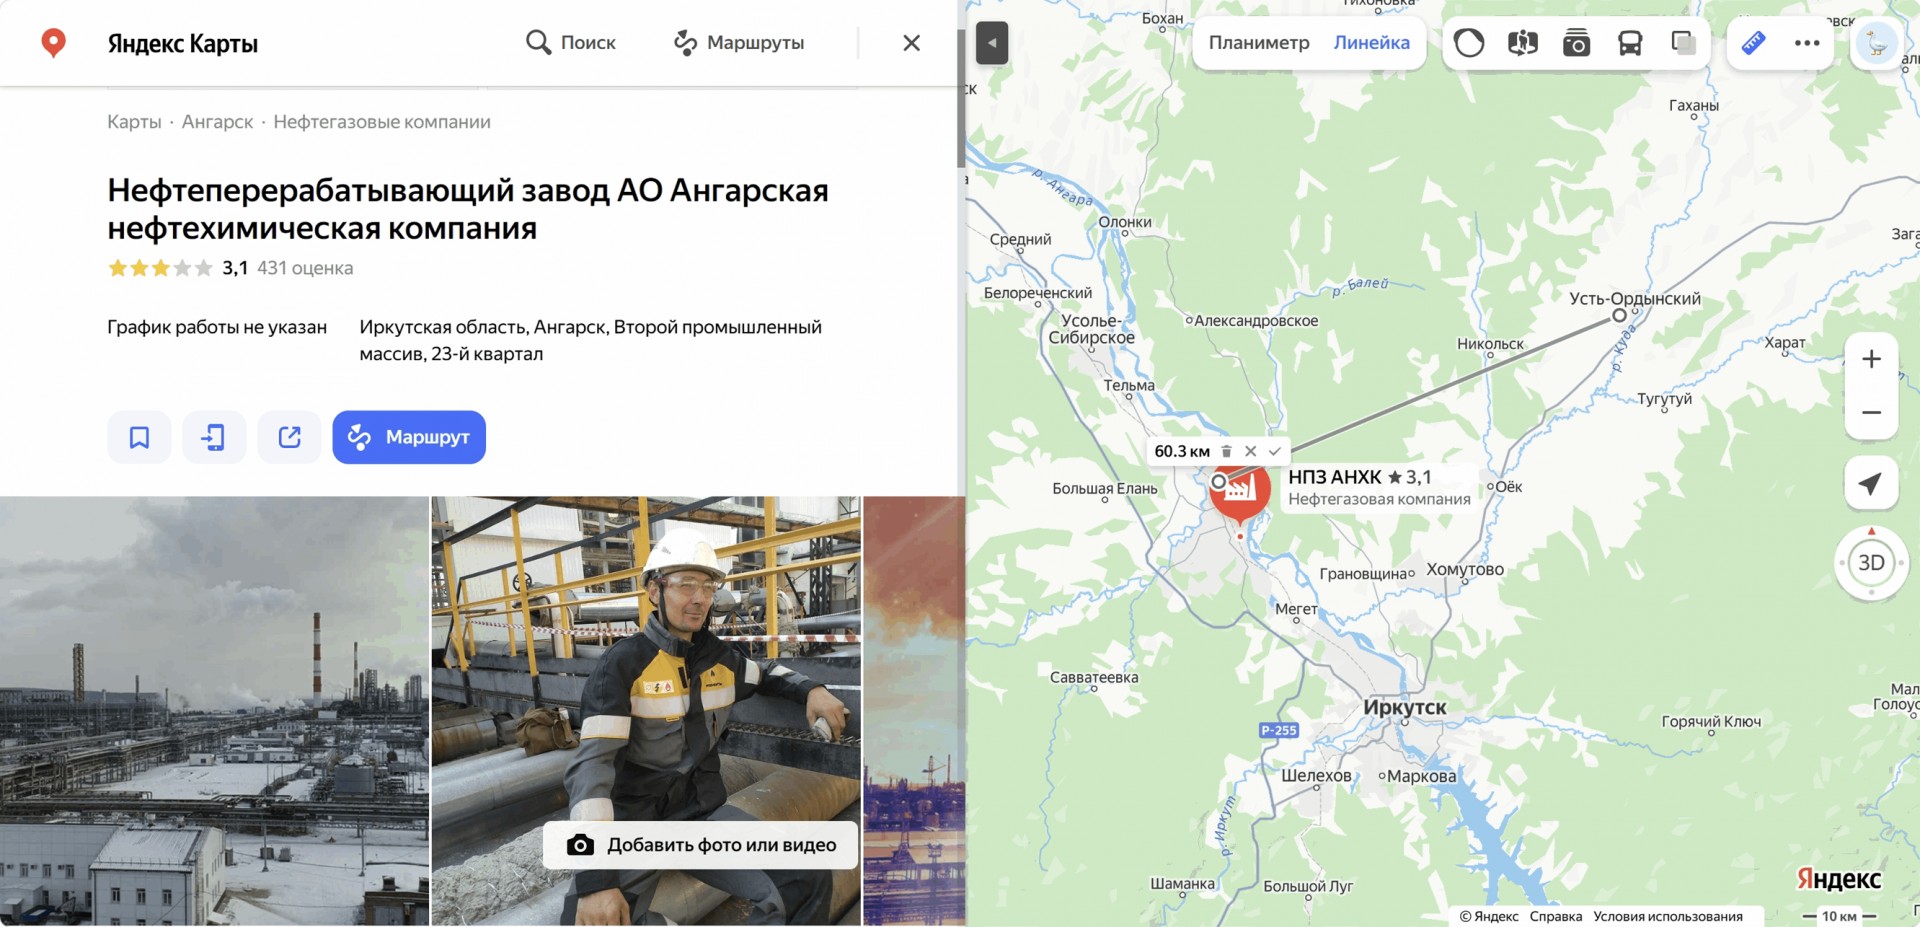The height and width of the screenshot is (927, 1920).
Task: Build route with blue Маршрут button
Action: point(409,437)
